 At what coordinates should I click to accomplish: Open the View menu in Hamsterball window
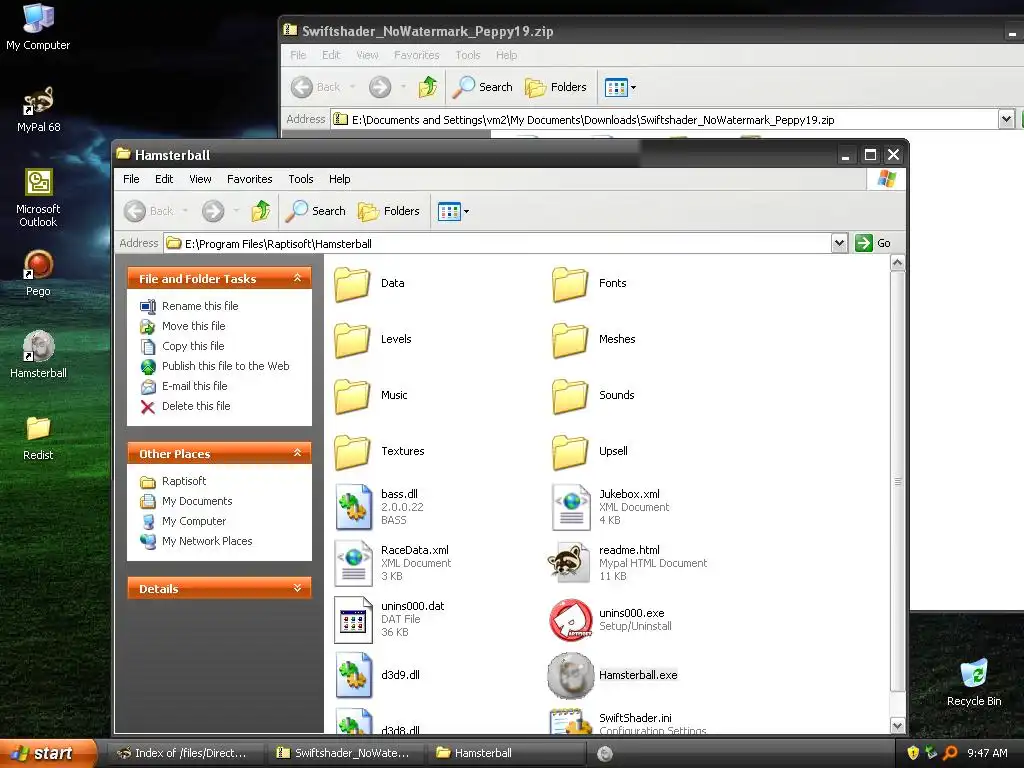(x=200, y=179)
